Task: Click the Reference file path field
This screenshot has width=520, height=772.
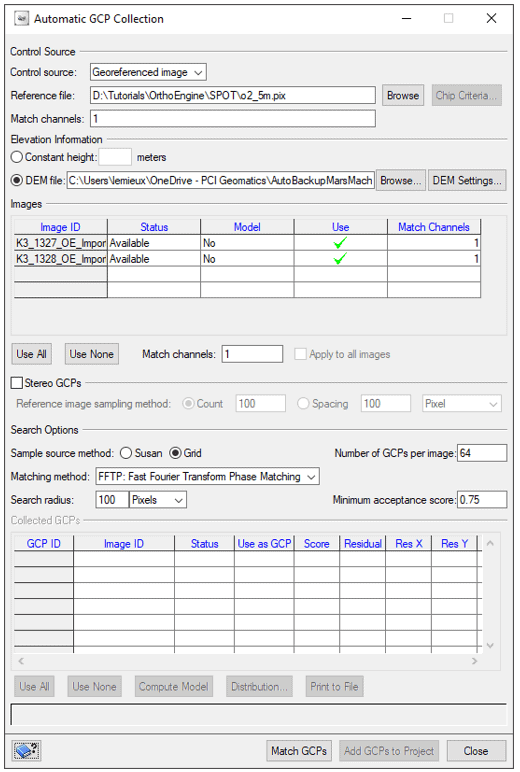Action: click(233, 96)
